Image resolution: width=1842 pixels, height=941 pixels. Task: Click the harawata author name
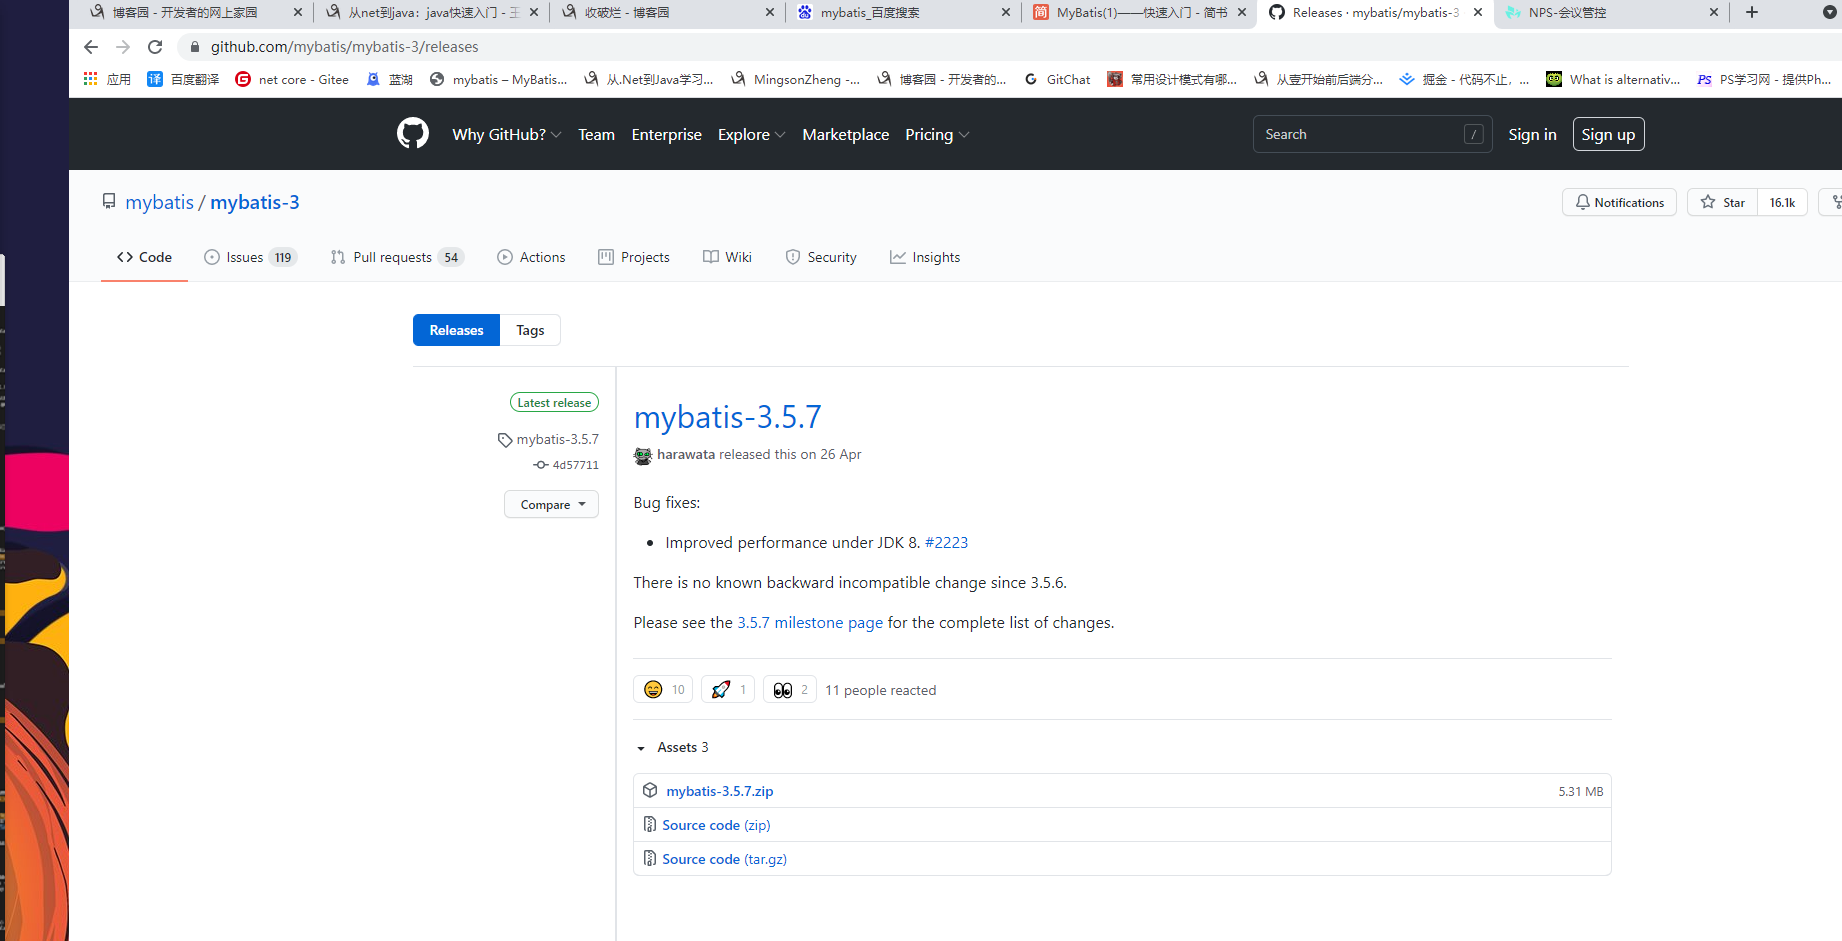tap(686, 454)
